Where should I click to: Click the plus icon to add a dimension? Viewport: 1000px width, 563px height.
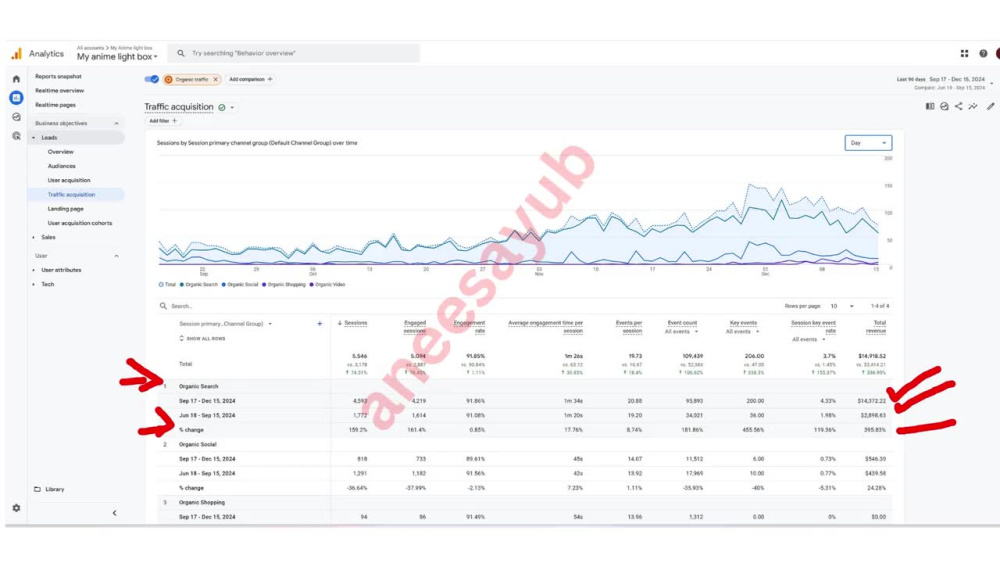(x=320, y=324)
